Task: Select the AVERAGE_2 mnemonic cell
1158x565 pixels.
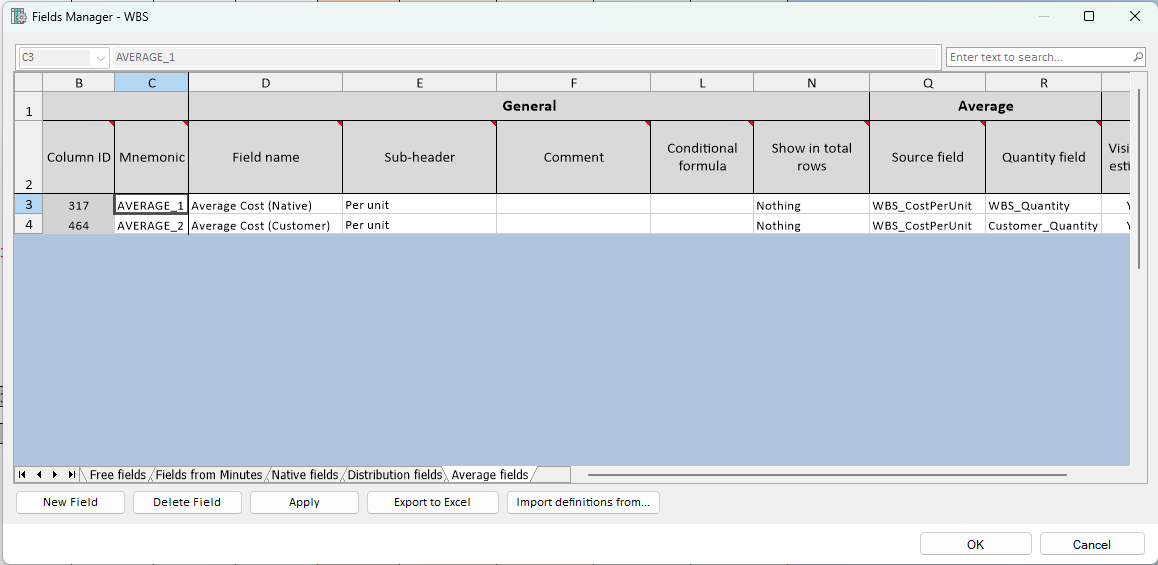Action: [x=151, y=225]
